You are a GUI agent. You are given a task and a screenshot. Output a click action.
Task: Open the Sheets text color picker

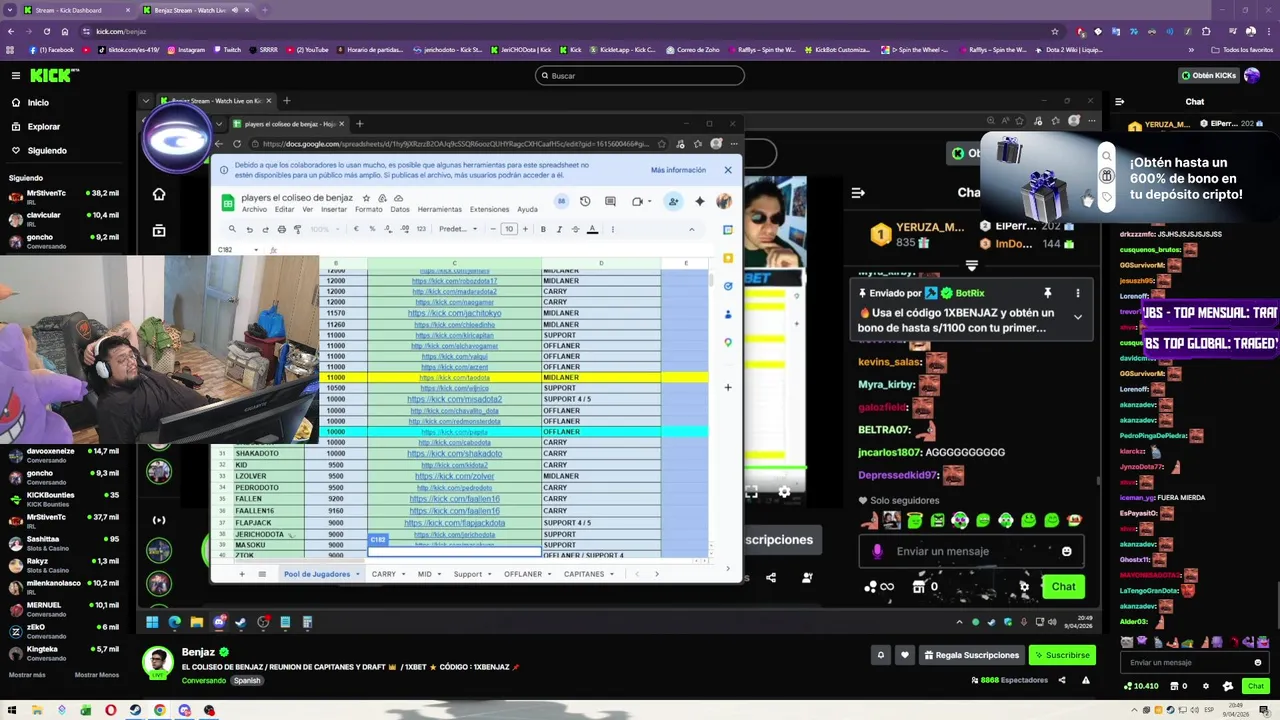pyautogui.click(x=592, y=229)
